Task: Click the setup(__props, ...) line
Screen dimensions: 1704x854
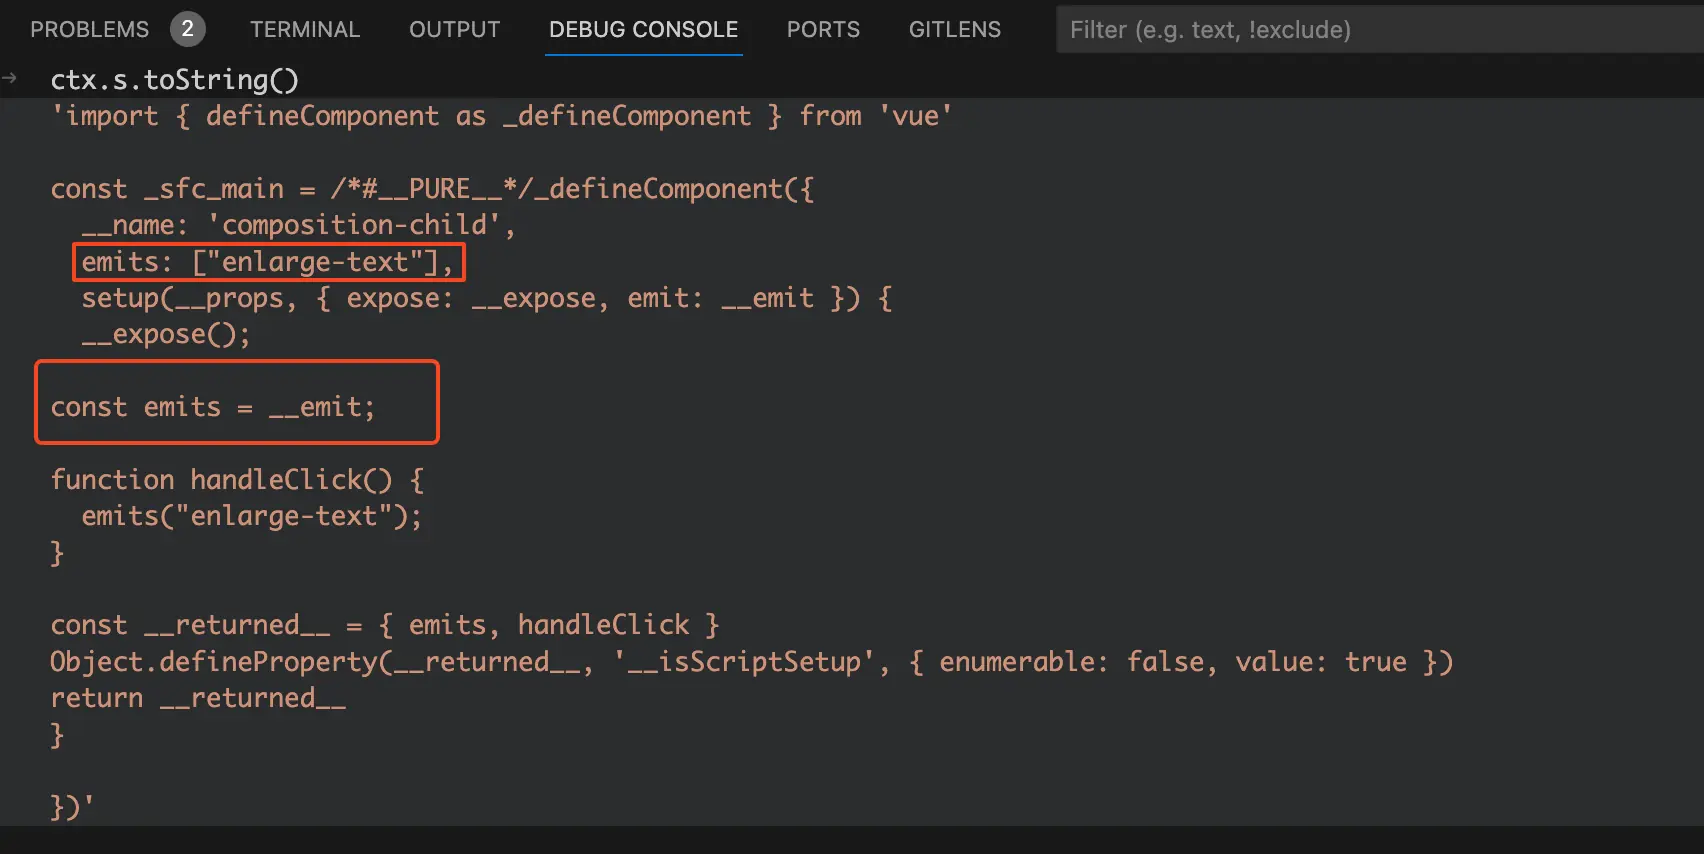Action: (x=487, y=298)
